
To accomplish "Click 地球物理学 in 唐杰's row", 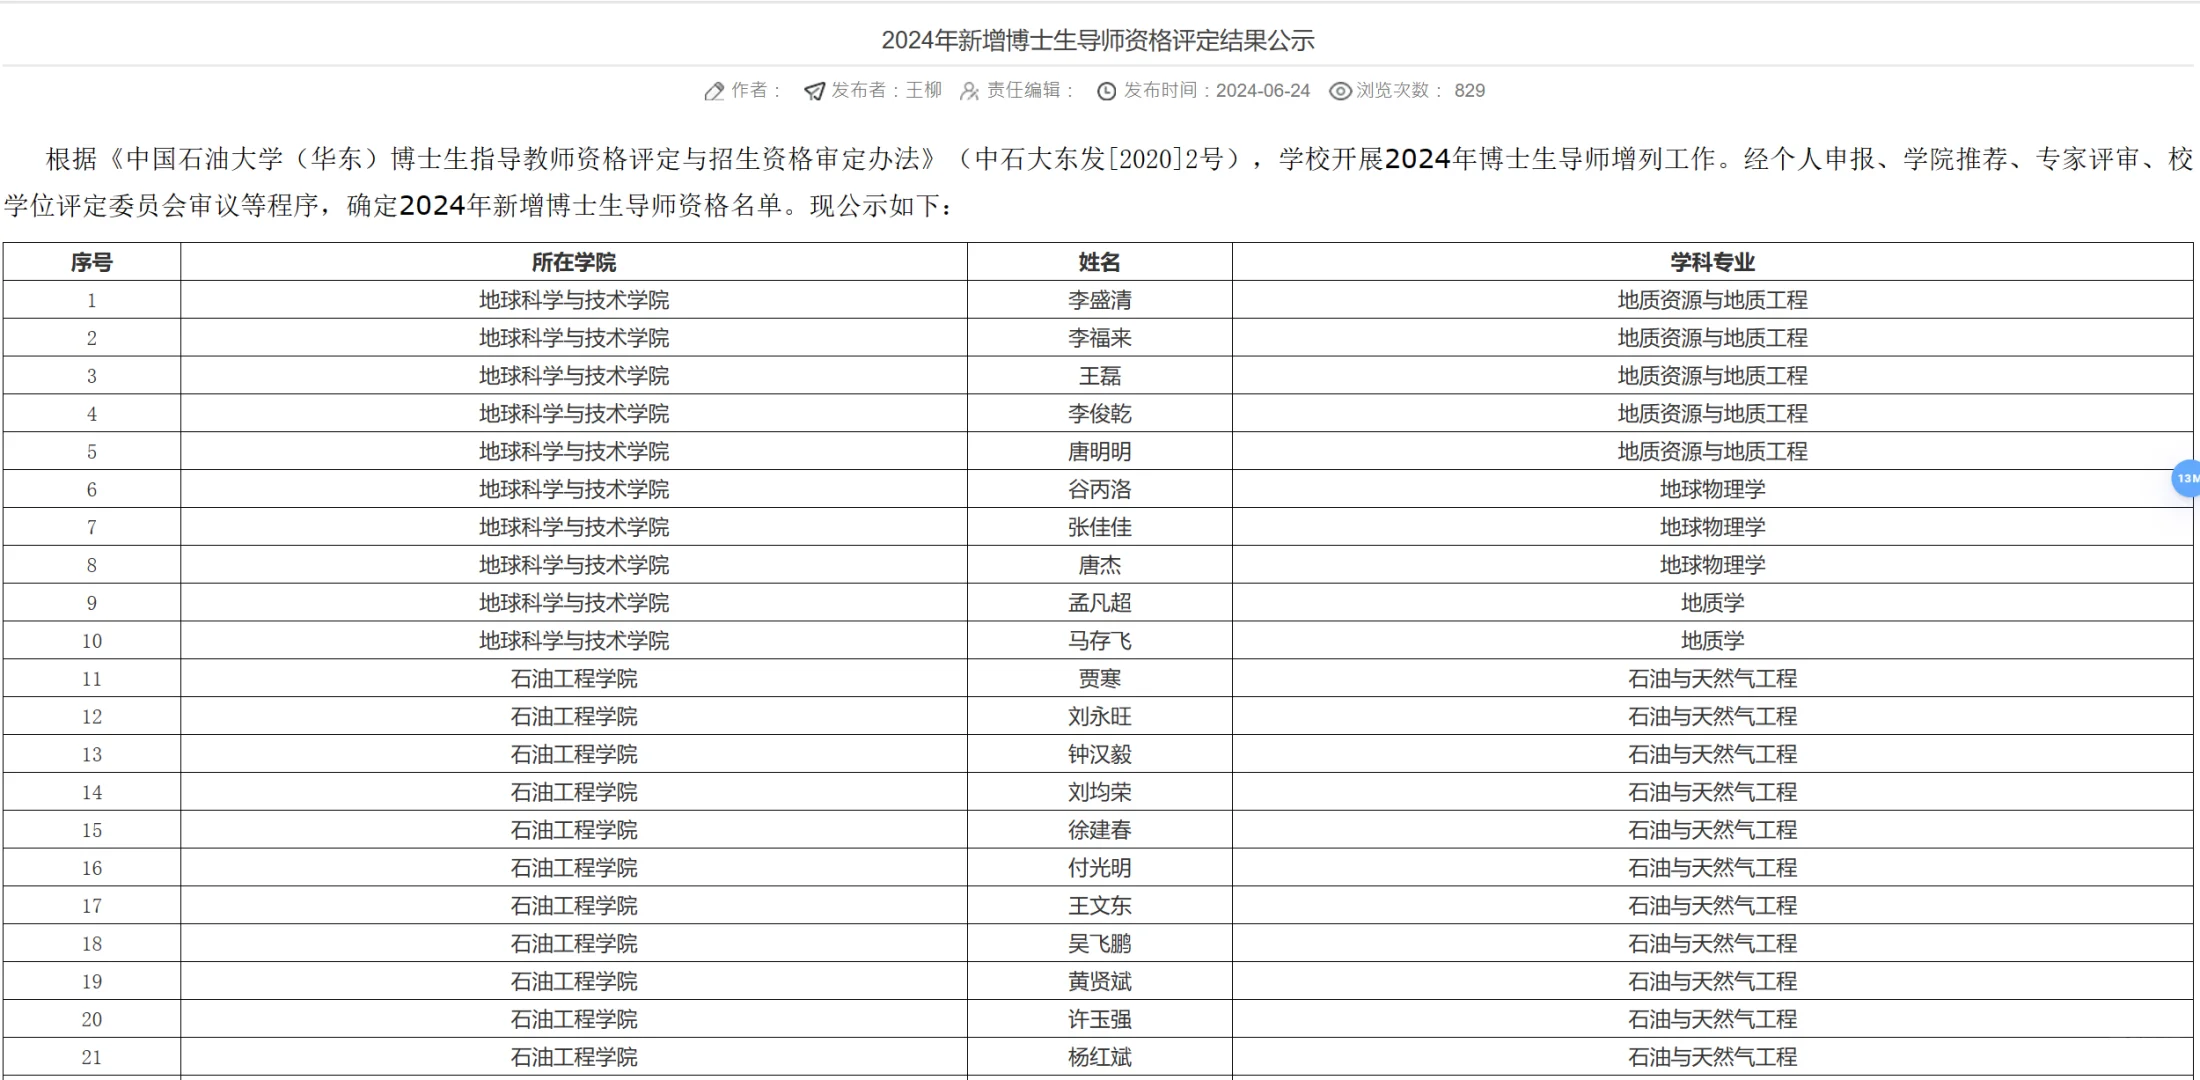I will 1713,565.
